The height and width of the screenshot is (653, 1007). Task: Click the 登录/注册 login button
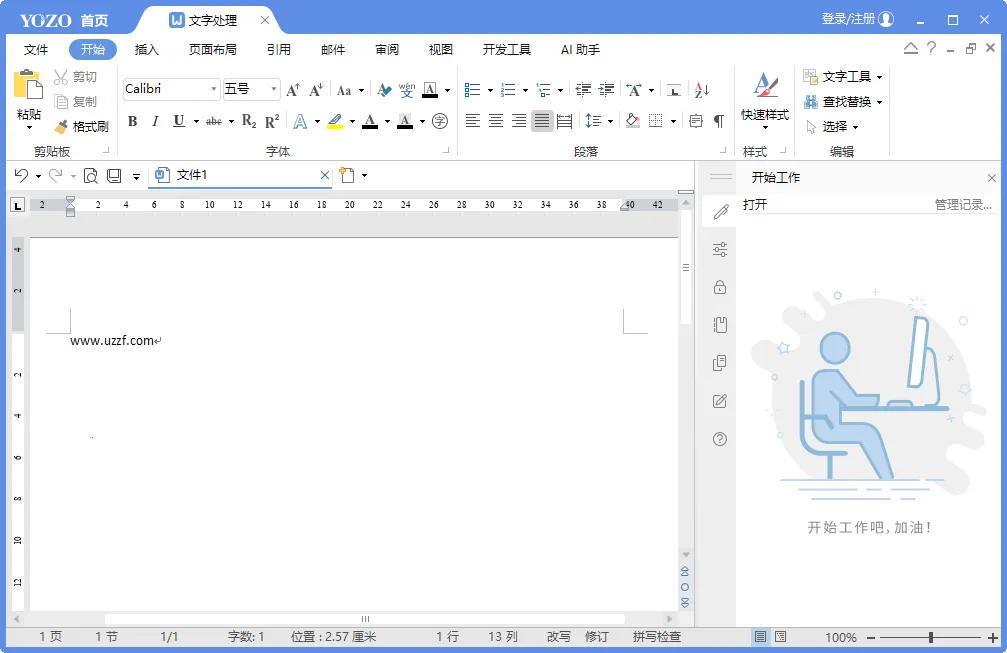pos(857,19)
